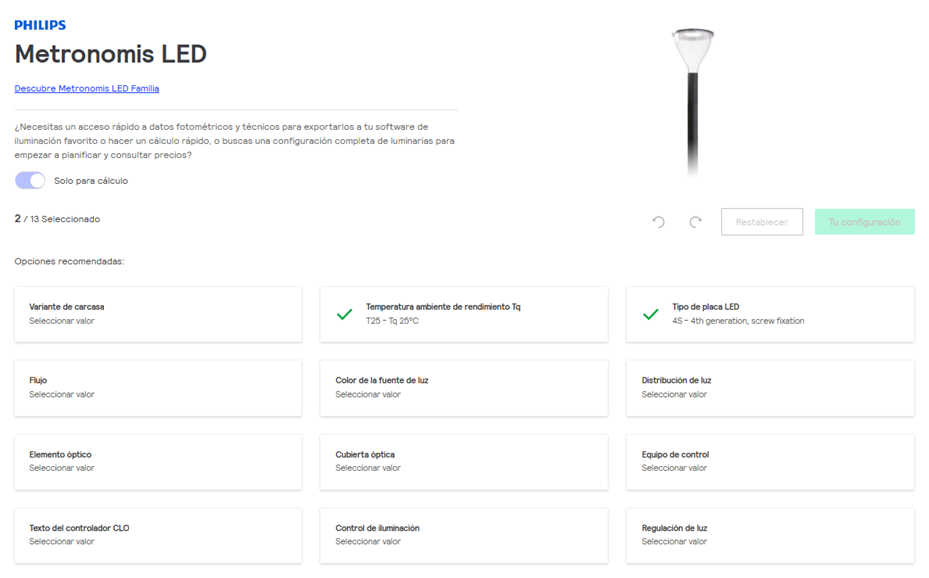Open the Flujo value selector
This screenshot has width=929, height=578.
coord(158,388)
